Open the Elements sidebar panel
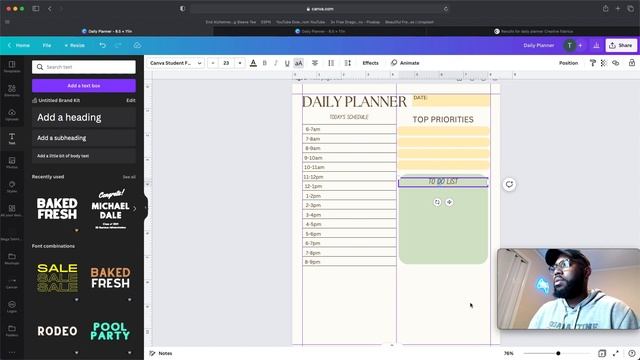Viewport: 640px width, 360px height. coord(12,90)
